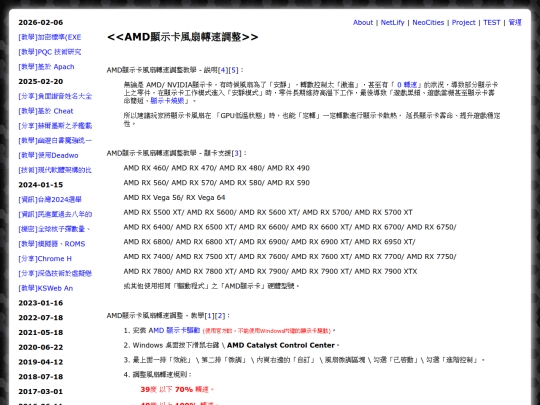Viewport: 540px width, 405px height.
Task: Open the [資訊]台灣2024選舉 sidebar article
Action: tap(50, 199)
